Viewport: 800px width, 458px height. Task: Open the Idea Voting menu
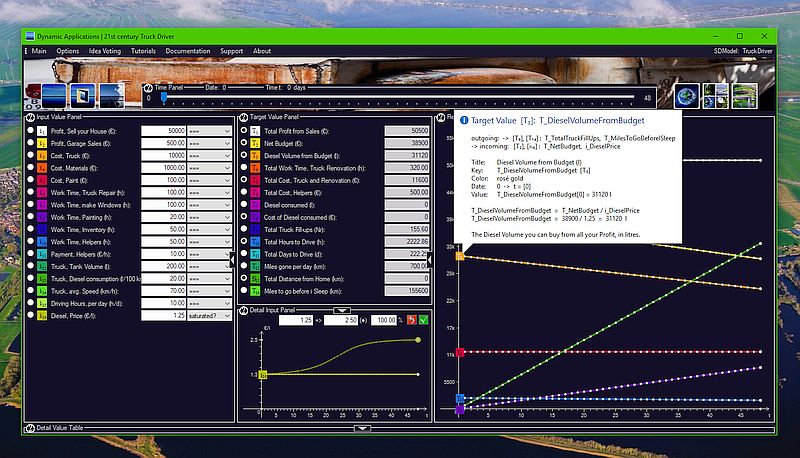[105, 51]
